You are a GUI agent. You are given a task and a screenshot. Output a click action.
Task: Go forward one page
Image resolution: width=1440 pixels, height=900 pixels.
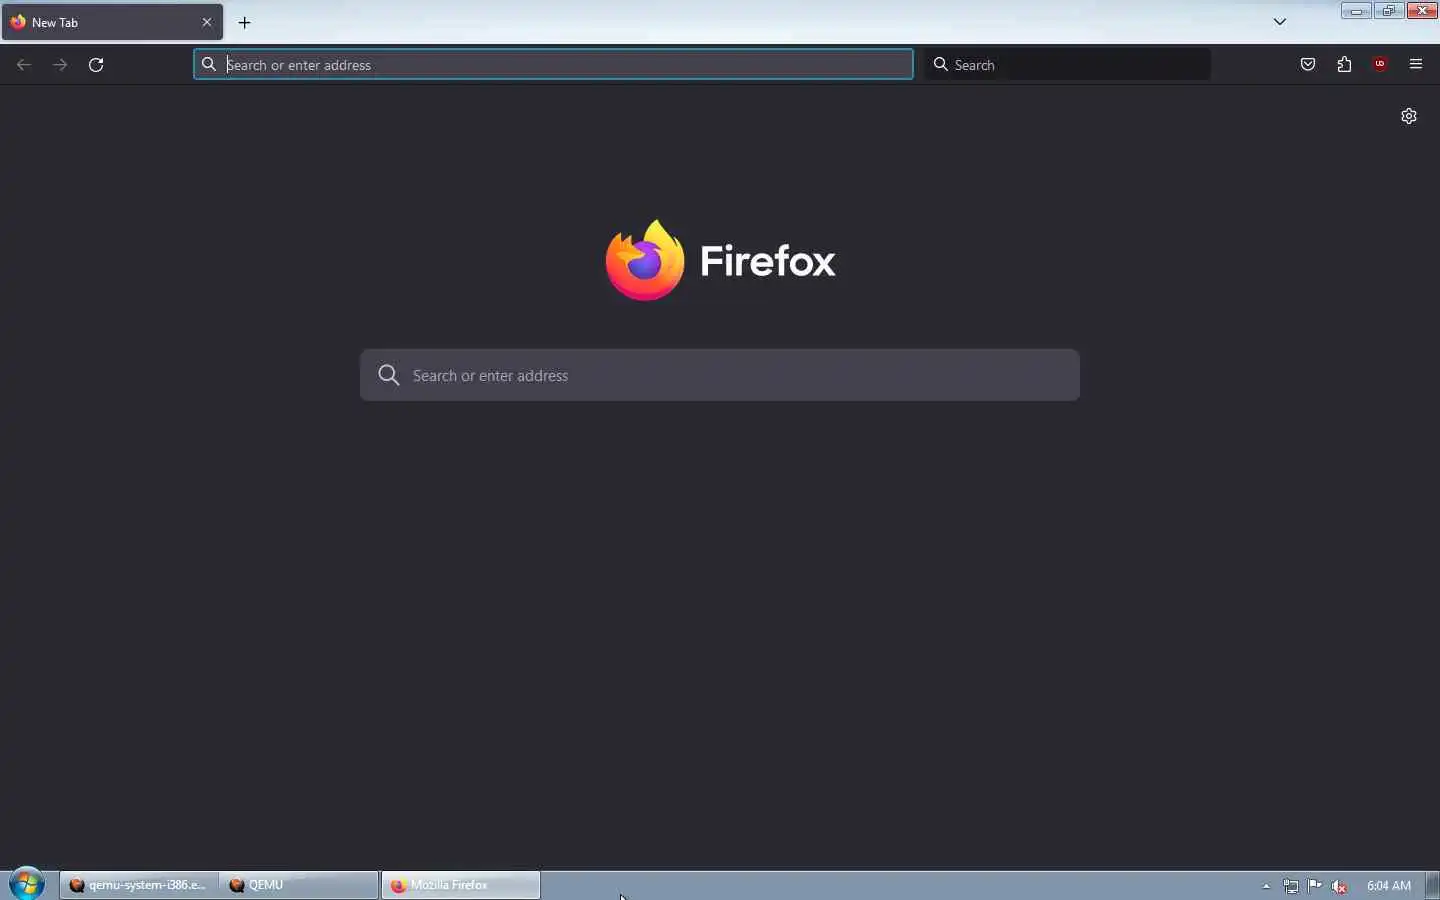click(x=60, y=65)
